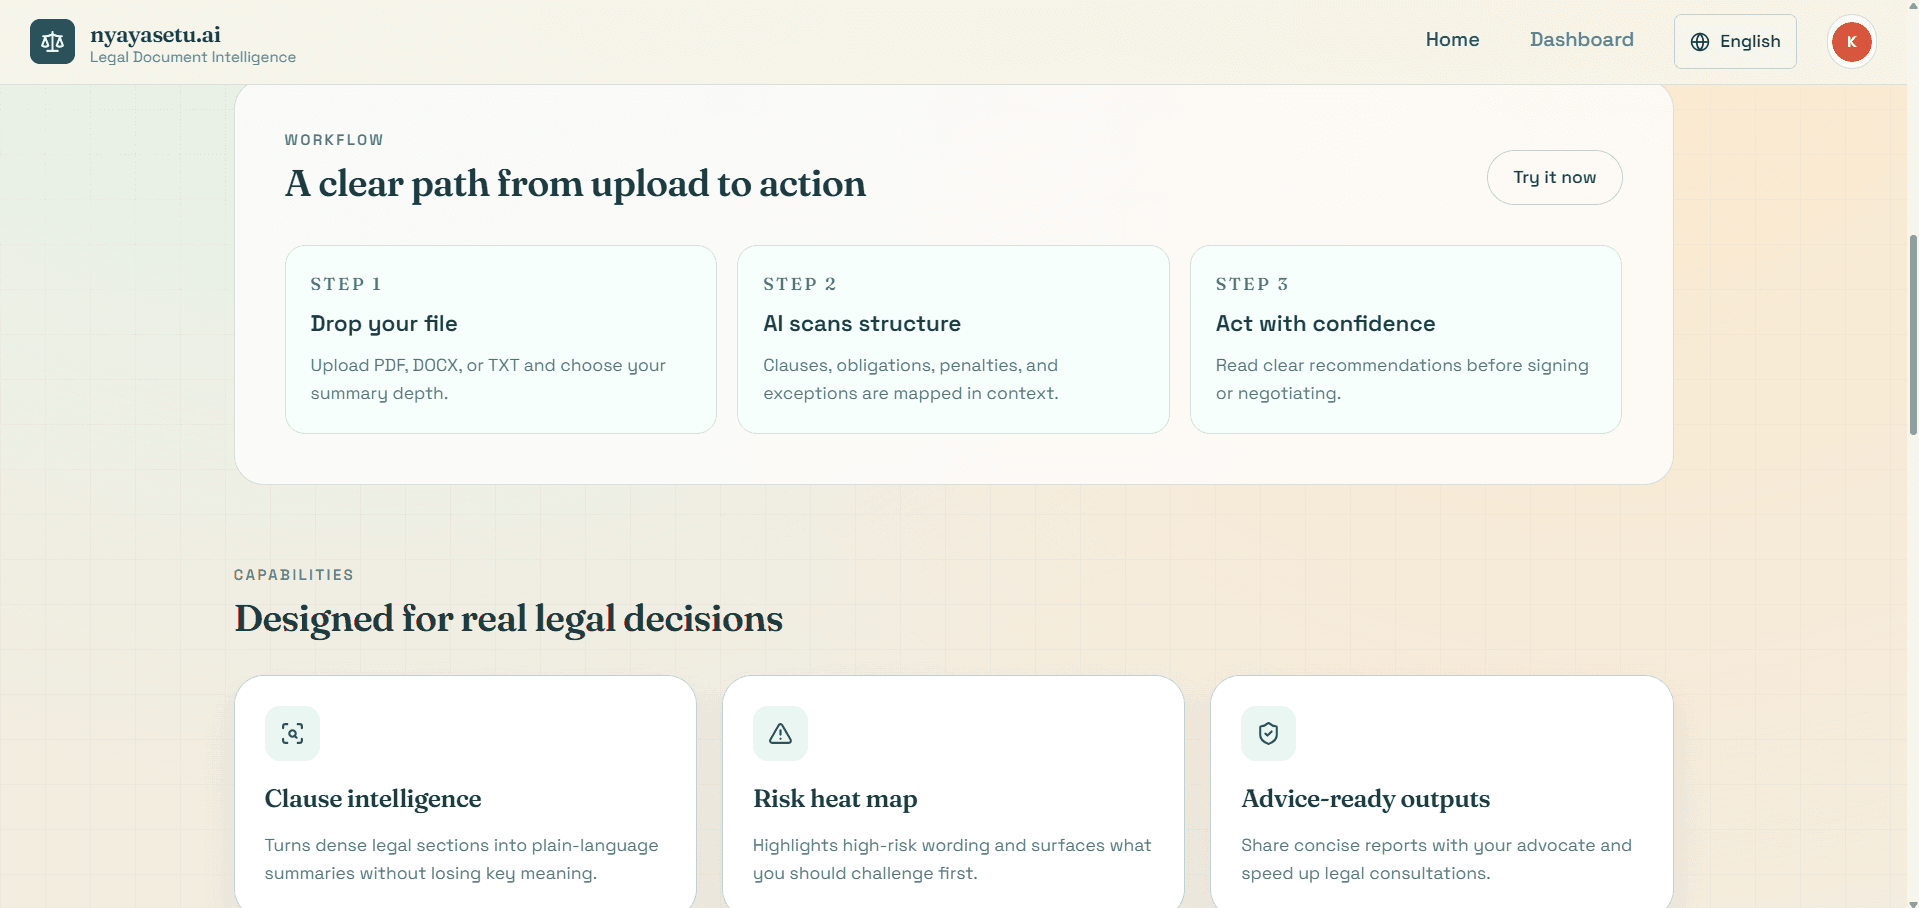Open the English language dropdown
The image size is (1919, 908).
pyautogui.click(x=1735, y=42)
